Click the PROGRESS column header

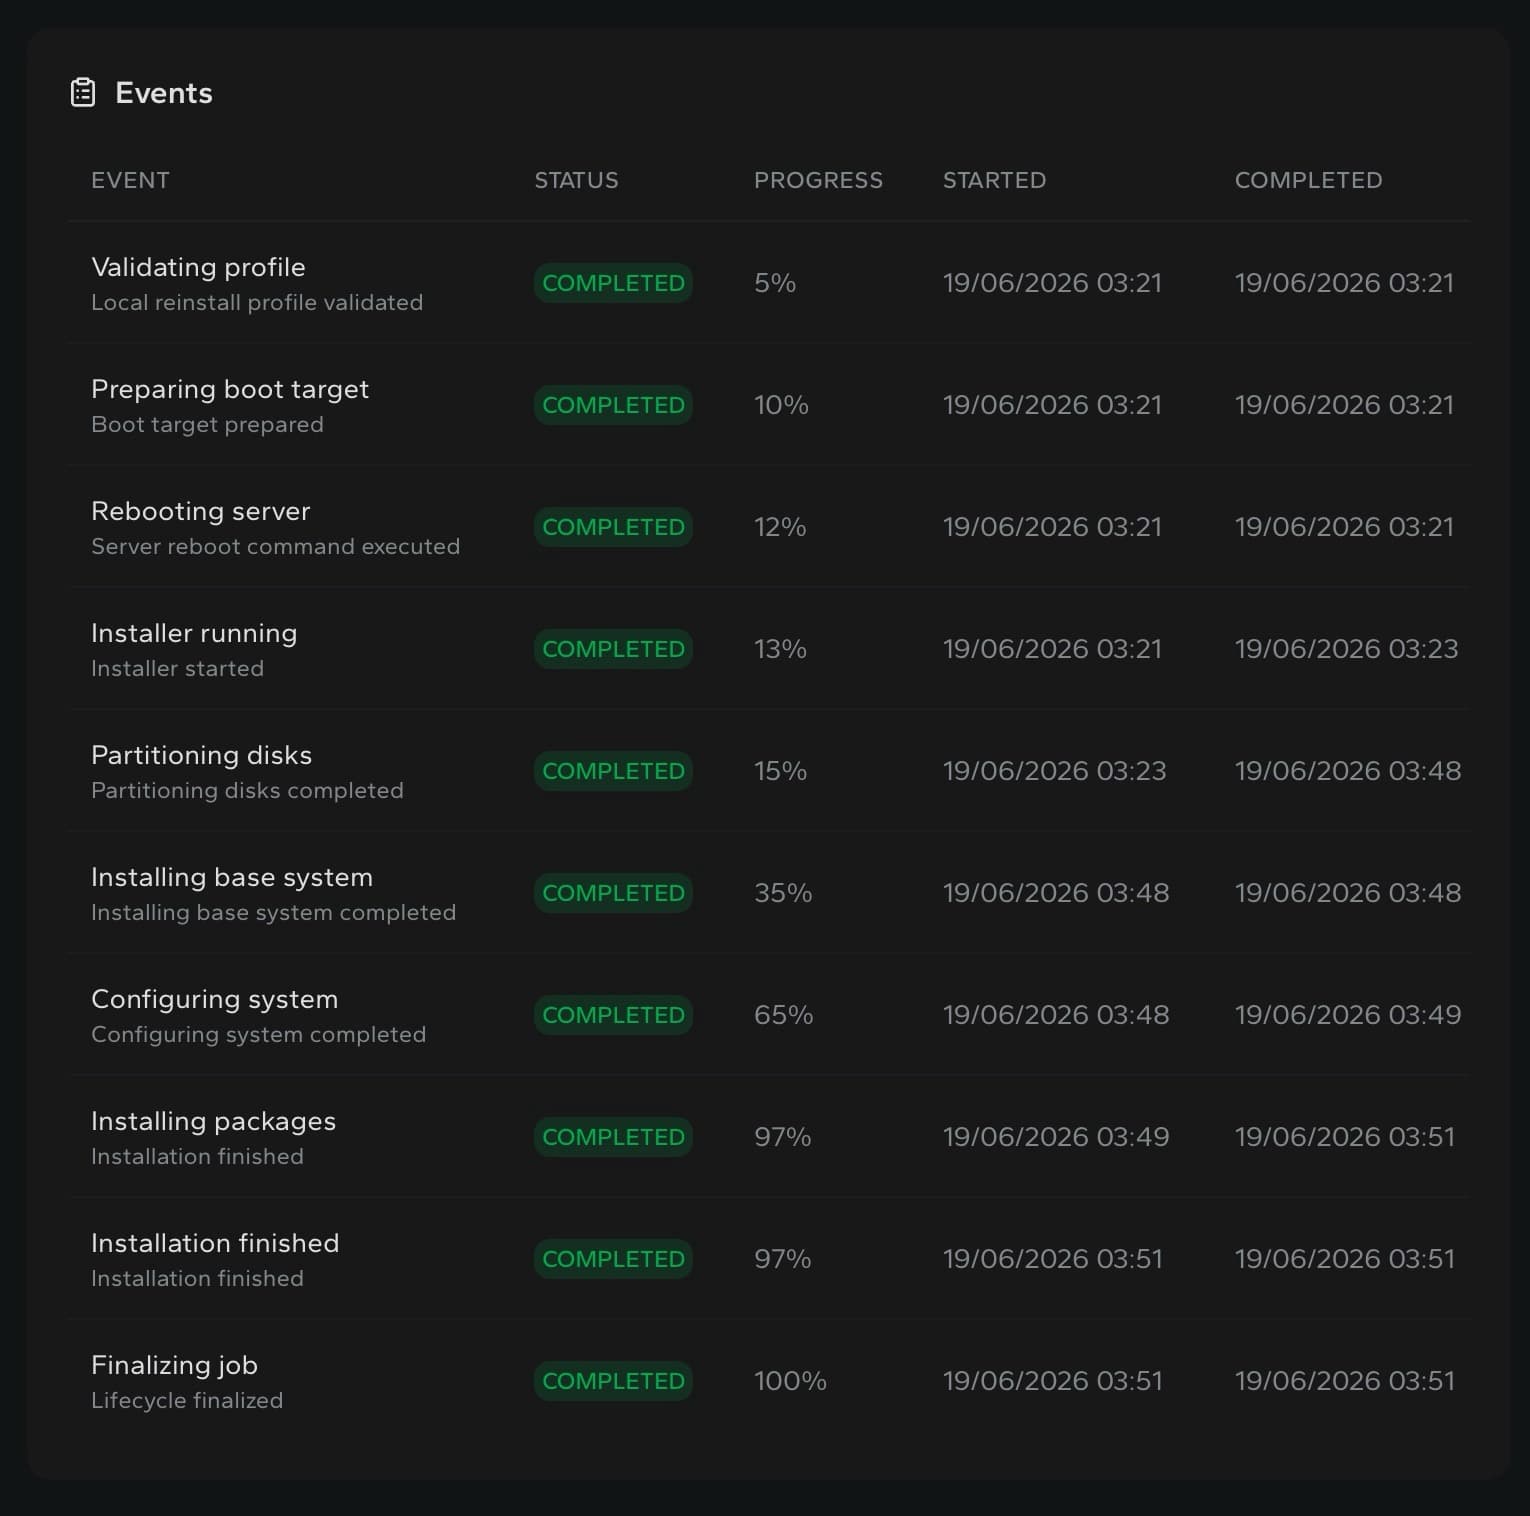[818, 180]
